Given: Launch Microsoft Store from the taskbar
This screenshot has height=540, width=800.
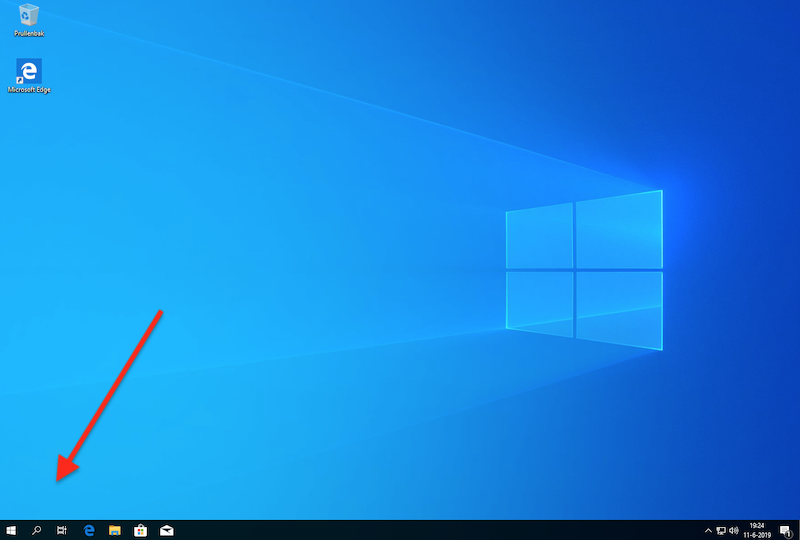Looking at the screenshot, I should pyautogui.click(x=141, y=530).
